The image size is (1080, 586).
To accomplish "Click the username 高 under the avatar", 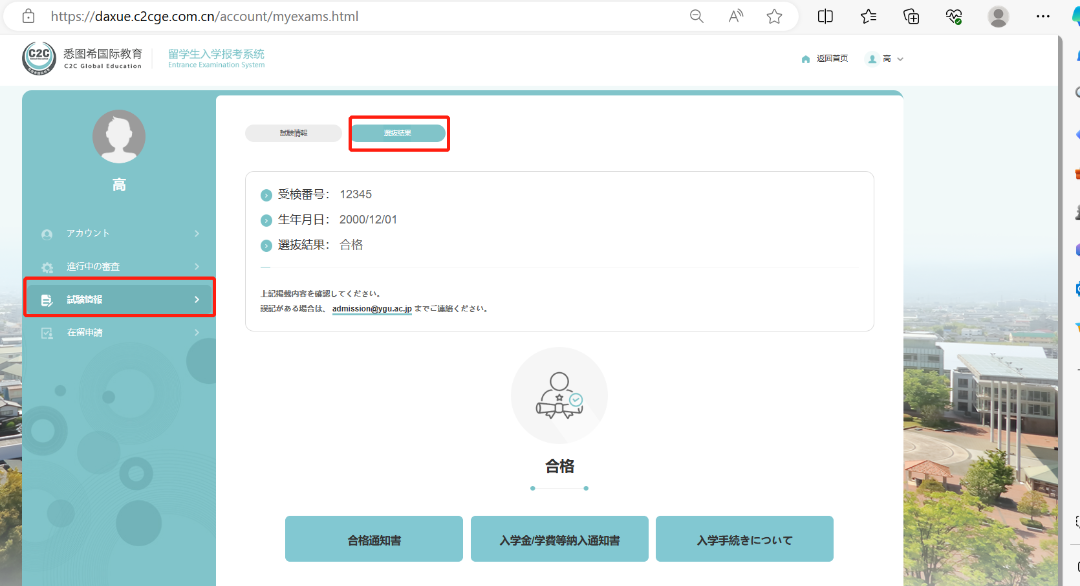I will pos(119,185).
